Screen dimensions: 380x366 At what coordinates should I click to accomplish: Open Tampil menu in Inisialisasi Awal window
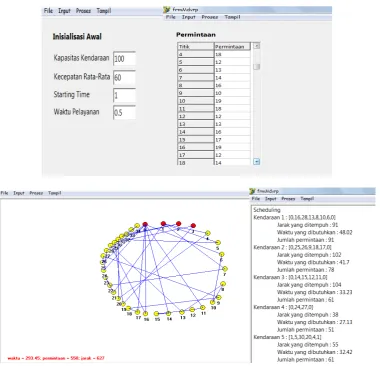[104, 11]
